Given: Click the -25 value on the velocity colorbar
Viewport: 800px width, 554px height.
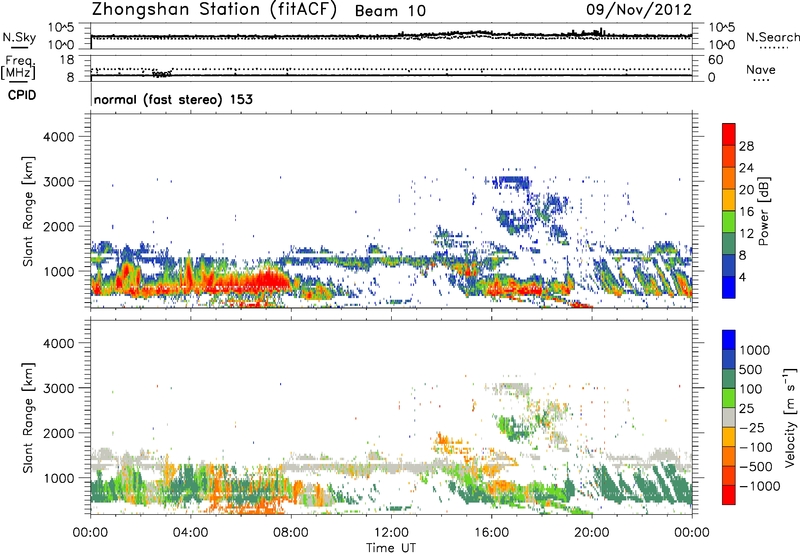Looking at the screenshot, I should coord(753,428).
